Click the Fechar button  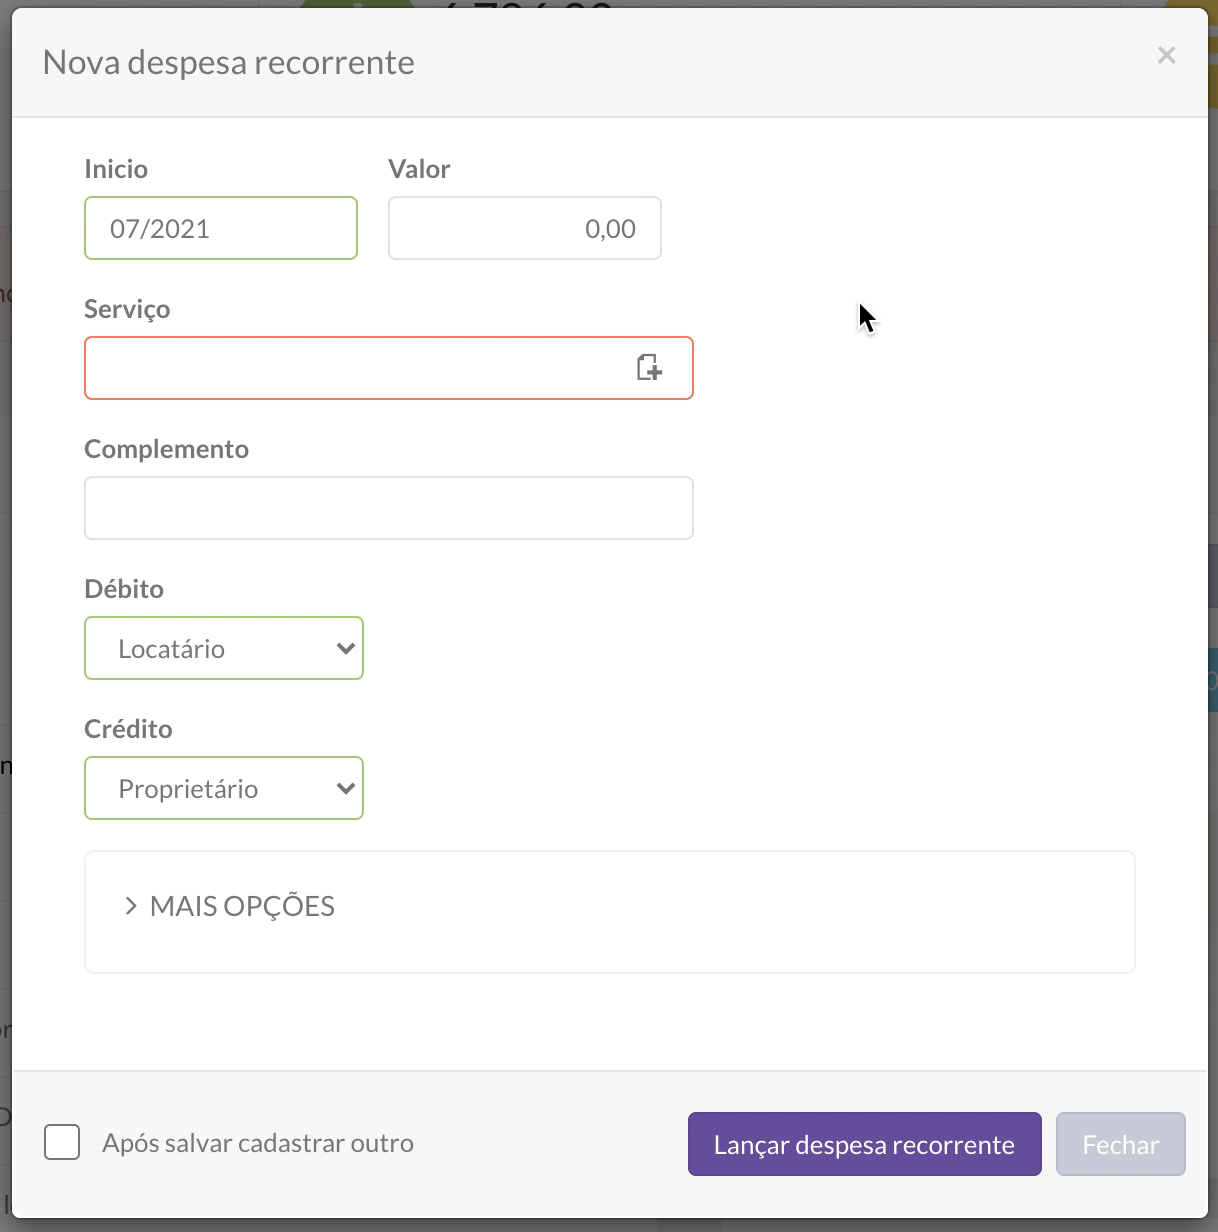1120,1144
